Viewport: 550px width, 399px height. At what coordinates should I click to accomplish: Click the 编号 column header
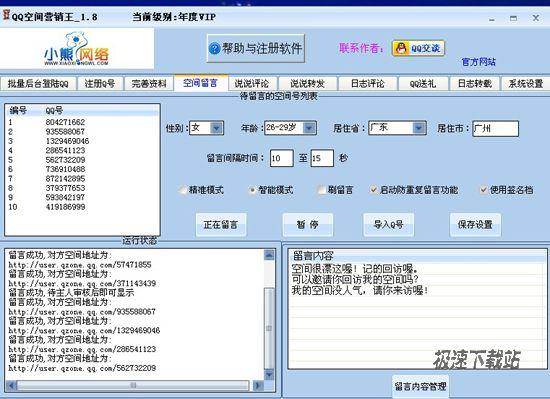point(18,110)
